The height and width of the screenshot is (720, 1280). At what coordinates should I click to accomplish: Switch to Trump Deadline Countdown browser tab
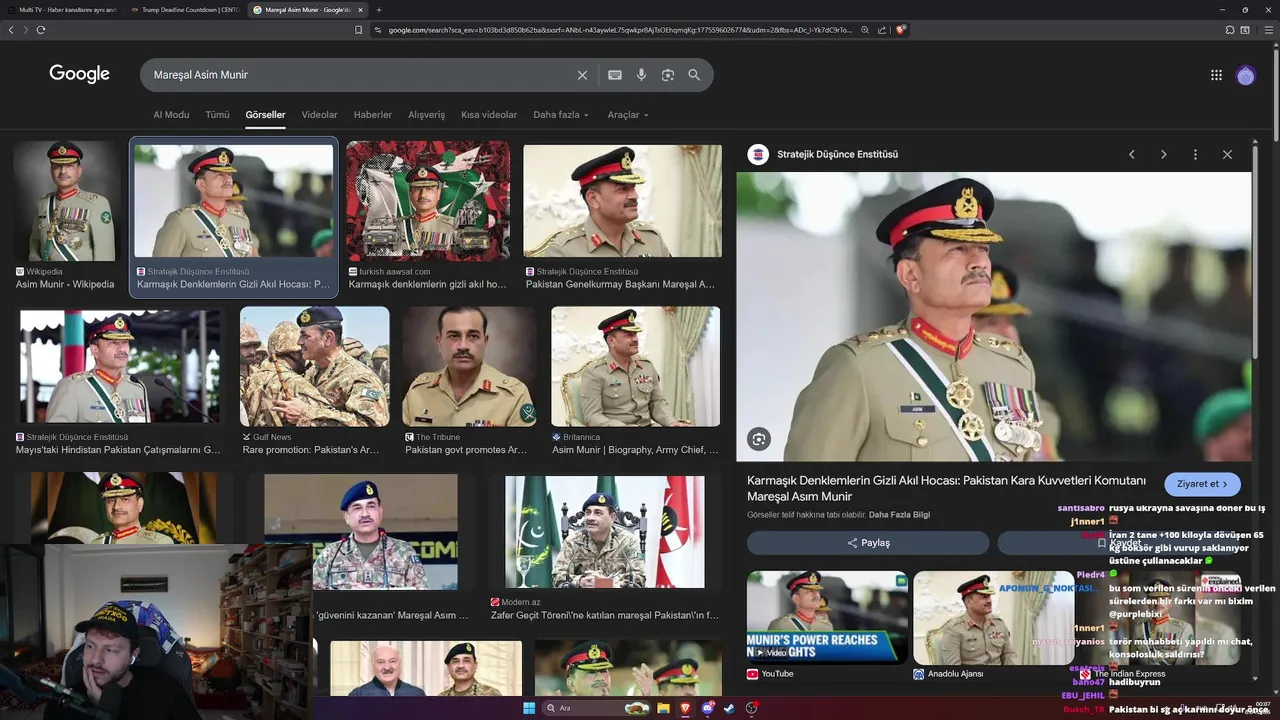click(184, 10)
